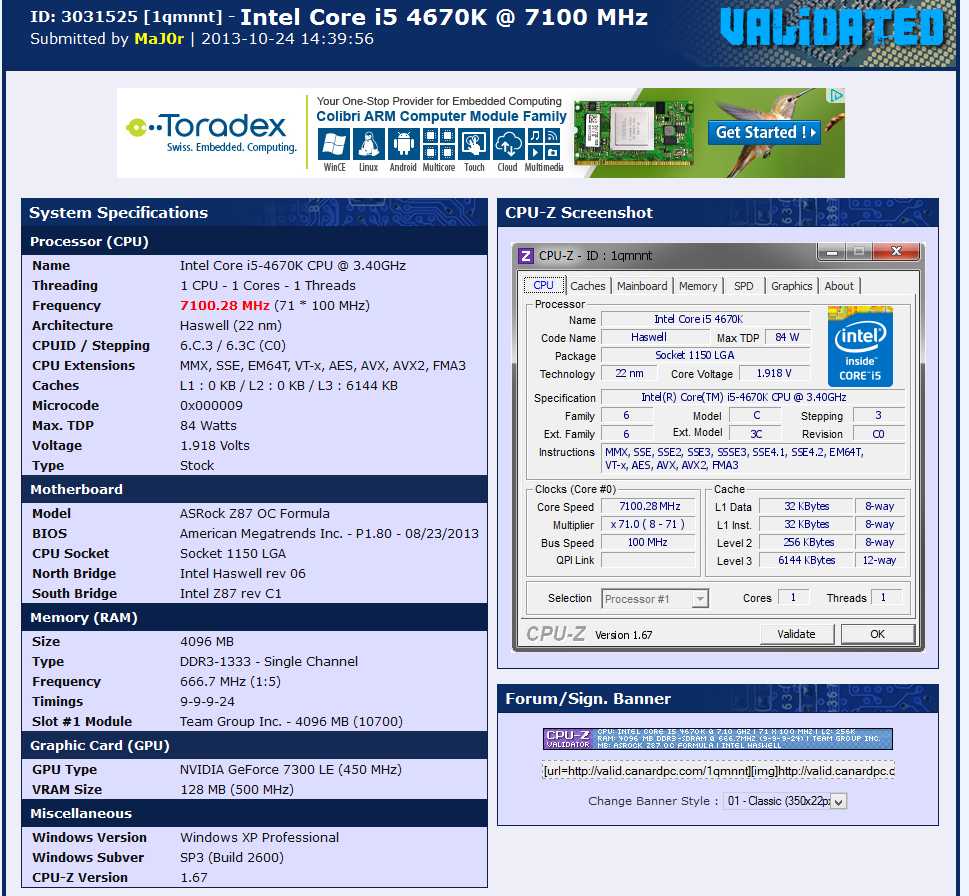Image resolution: width=969 pixels, height=896 pixels.
Task: Click the Intel inside Core i5 logo
Action: [x=860, y=347]
